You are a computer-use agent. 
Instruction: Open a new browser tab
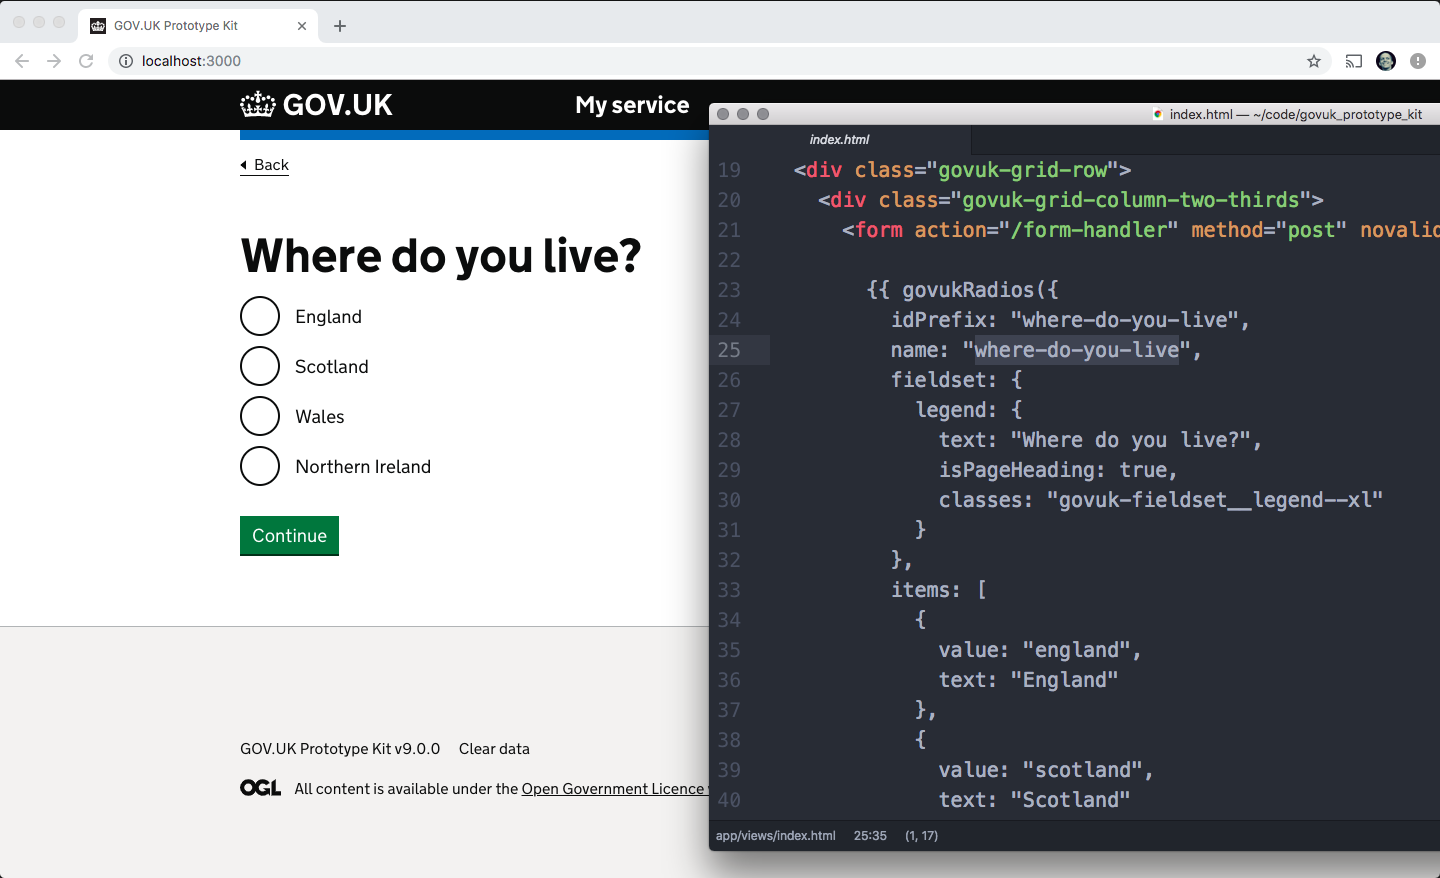tap(340, 26)
